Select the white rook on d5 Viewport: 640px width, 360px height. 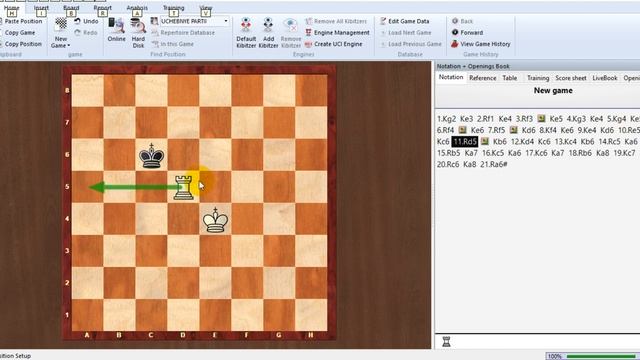pos(183,187)
